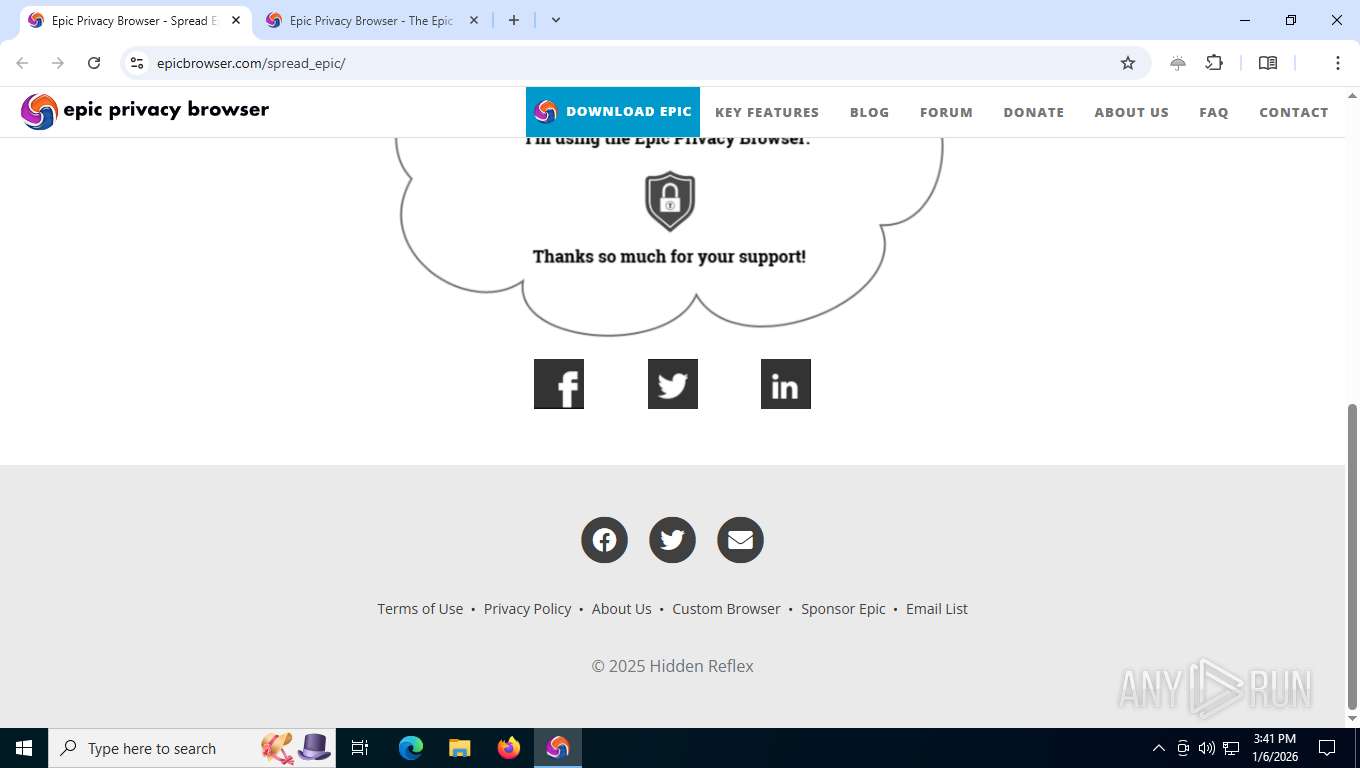Go to the Forum page
The image size is (1360, 768).
click(x=946, y=112)
